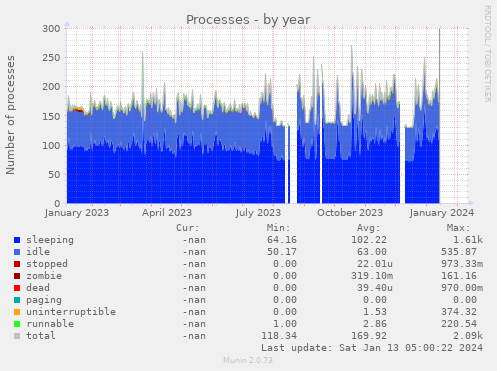Click zombie max value 161.16
Viewport: 497px width, 371px height.
pyautogui.click(x=459, y=276)
